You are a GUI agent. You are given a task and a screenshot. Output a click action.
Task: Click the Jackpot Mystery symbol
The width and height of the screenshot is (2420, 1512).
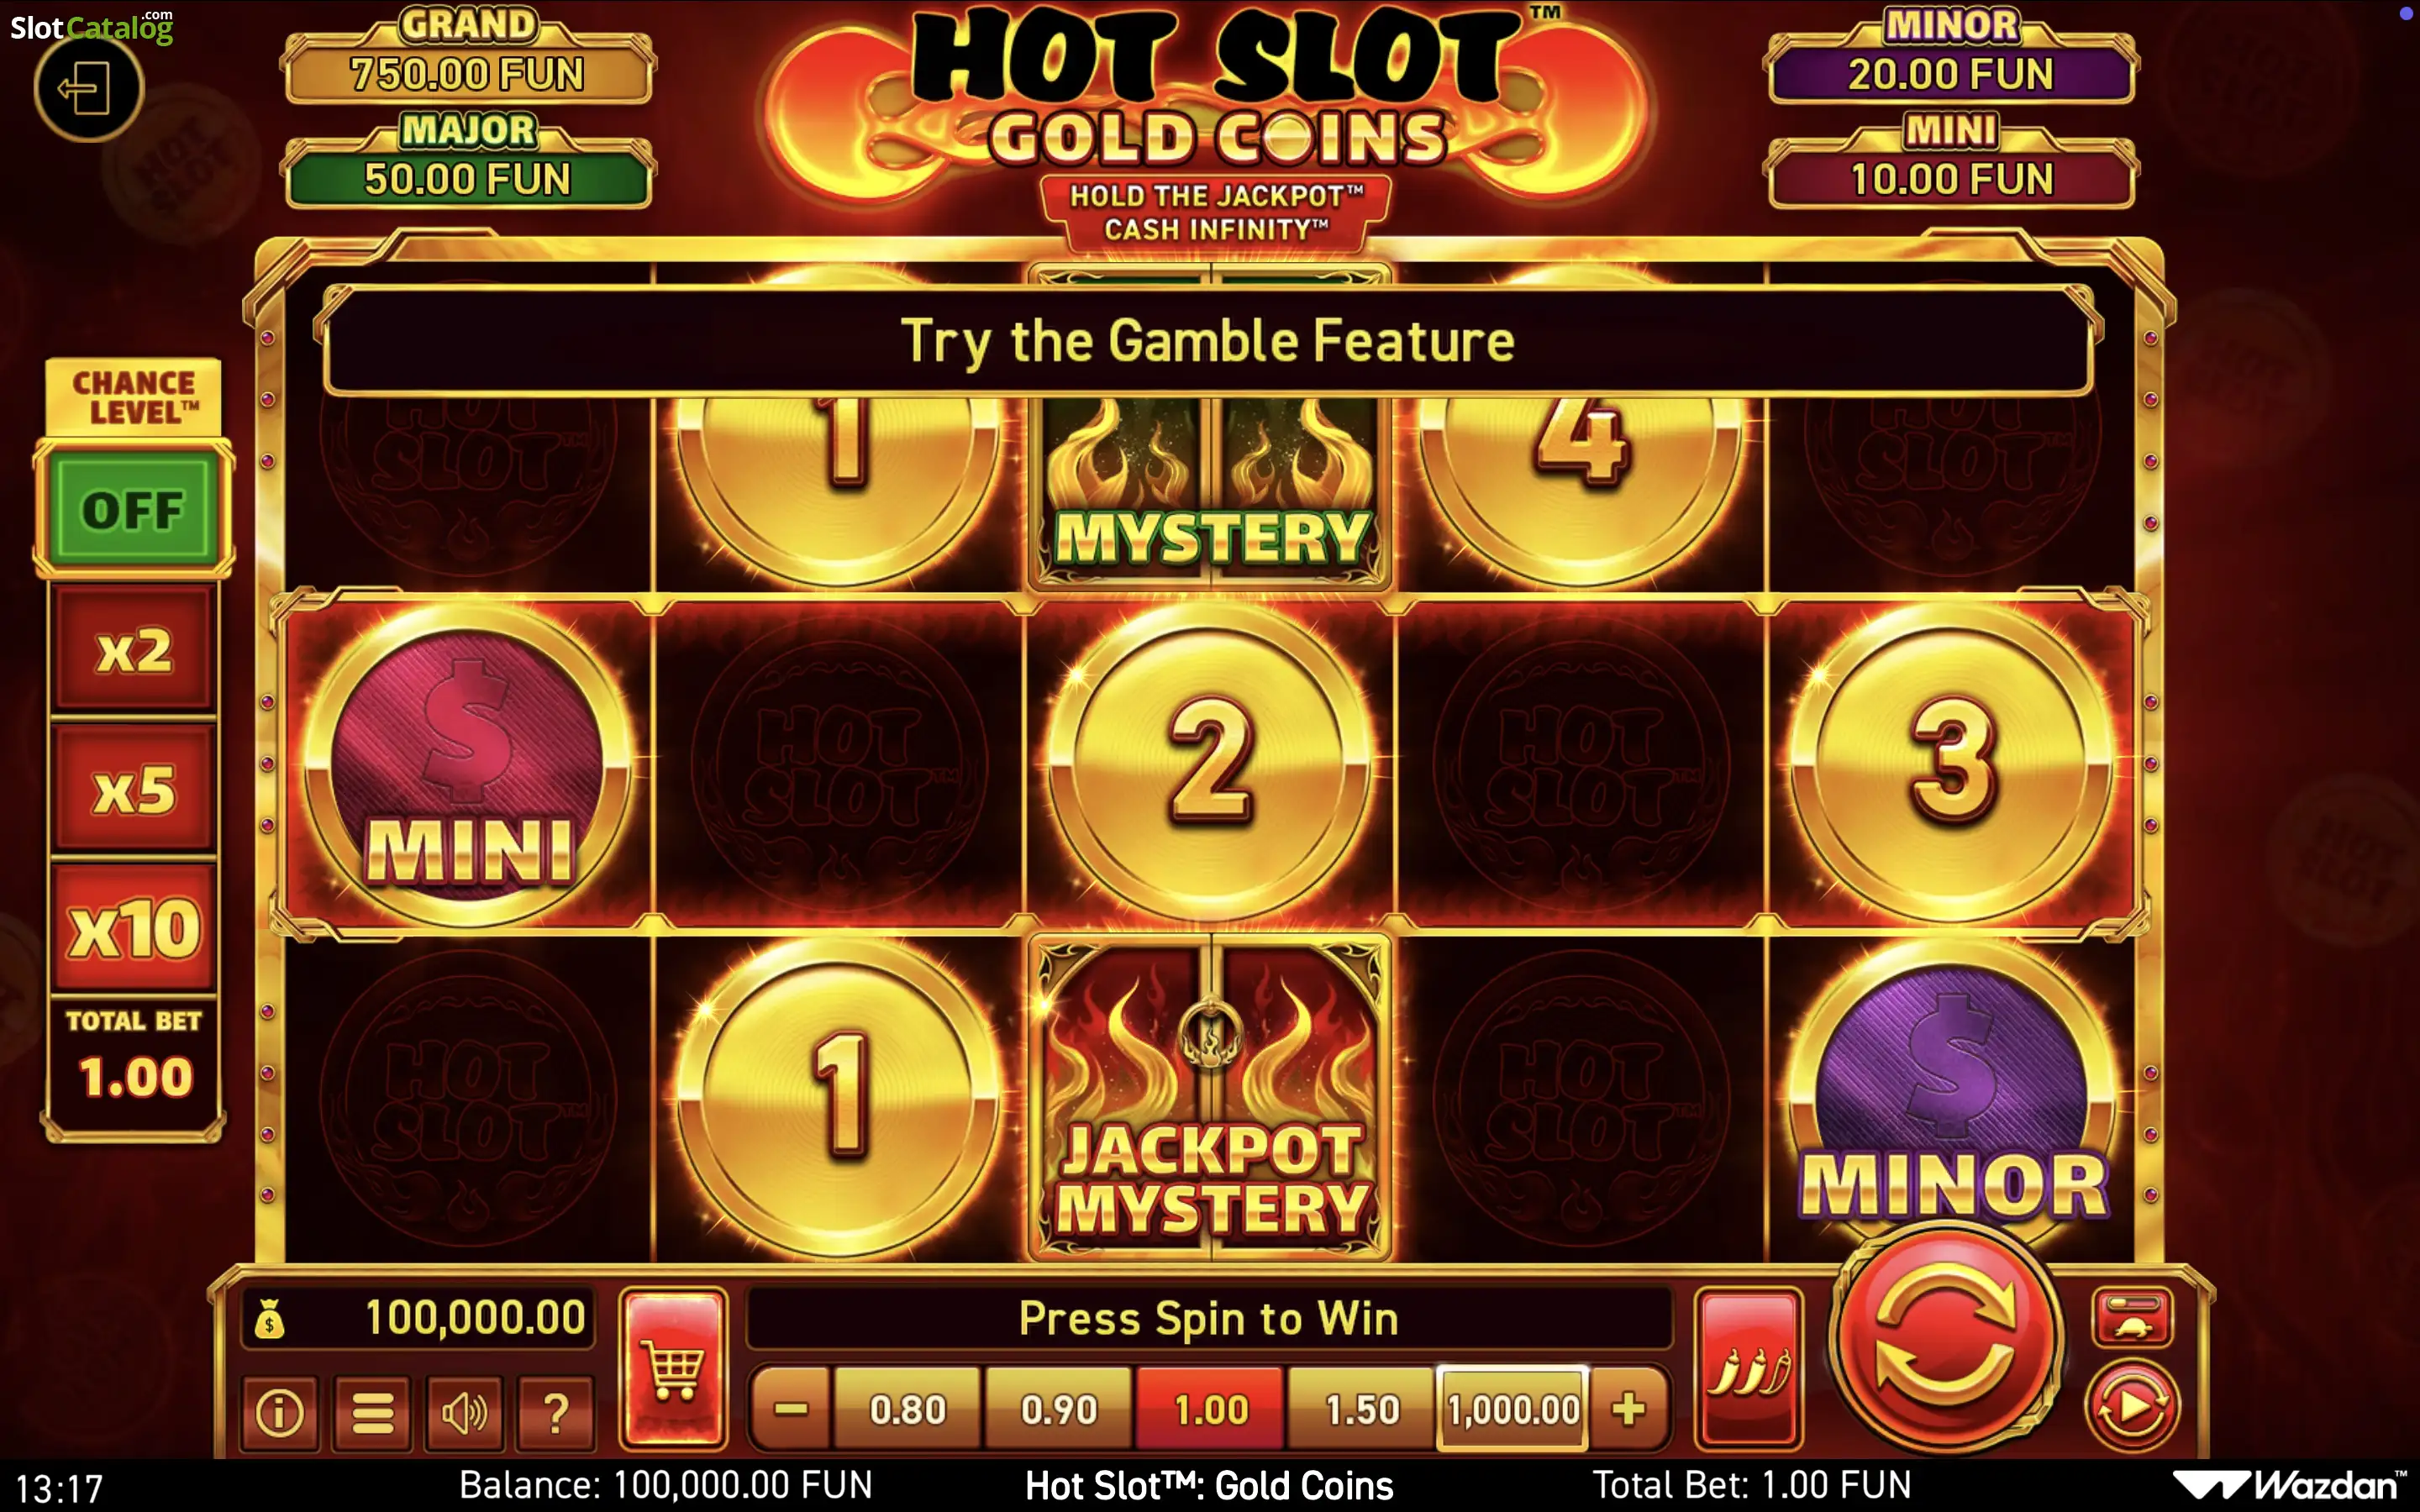click(x=1211, y=1098)
